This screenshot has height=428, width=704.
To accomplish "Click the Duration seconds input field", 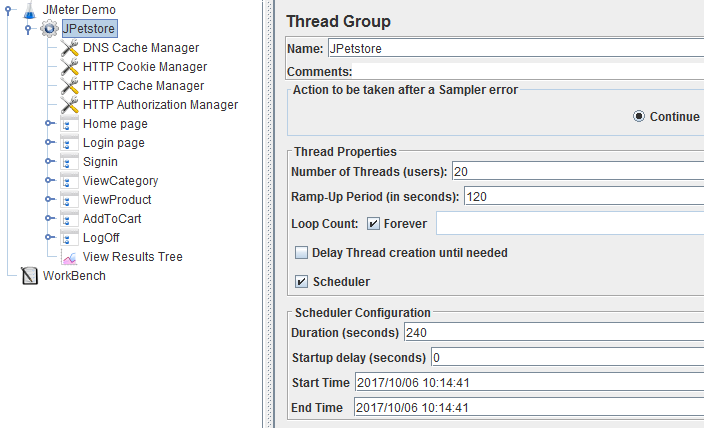I will point(554,333).
